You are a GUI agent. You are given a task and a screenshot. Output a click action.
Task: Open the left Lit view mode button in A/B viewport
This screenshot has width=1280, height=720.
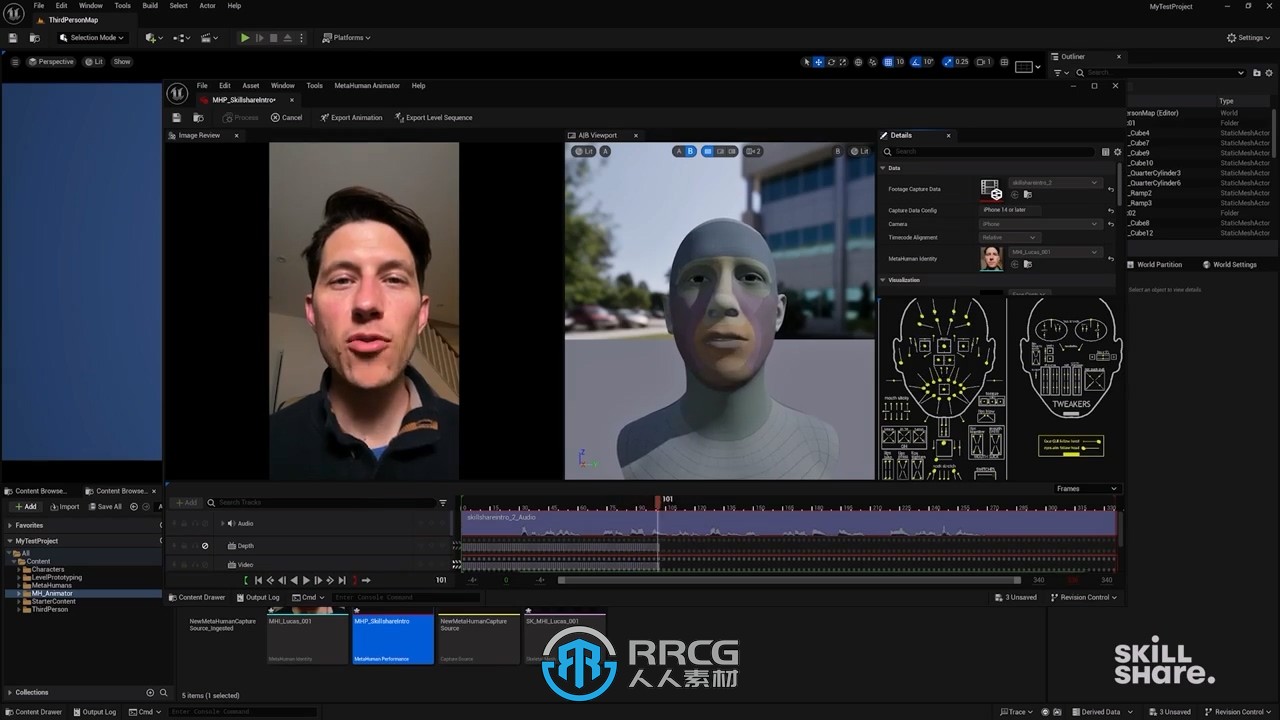[x=583, y=151]
